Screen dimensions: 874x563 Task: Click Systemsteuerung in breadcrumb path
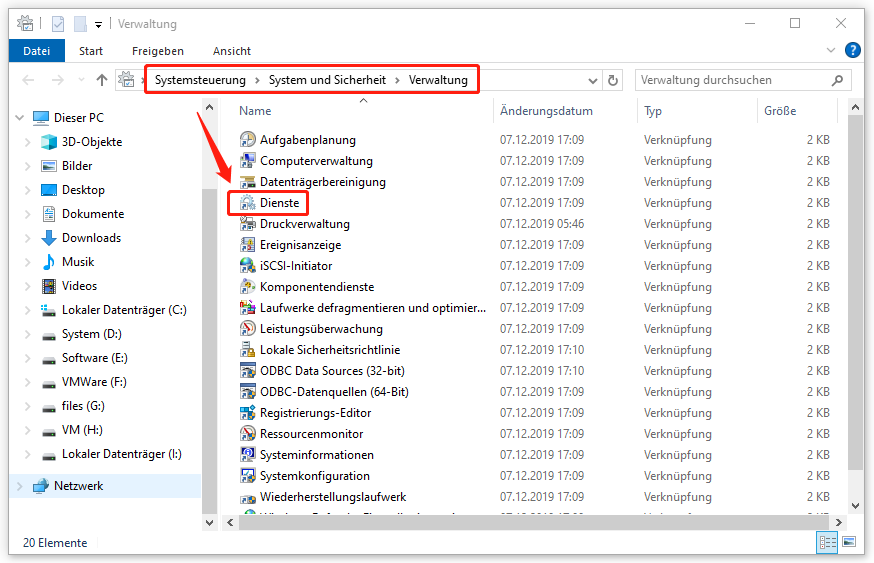[200, 80]
